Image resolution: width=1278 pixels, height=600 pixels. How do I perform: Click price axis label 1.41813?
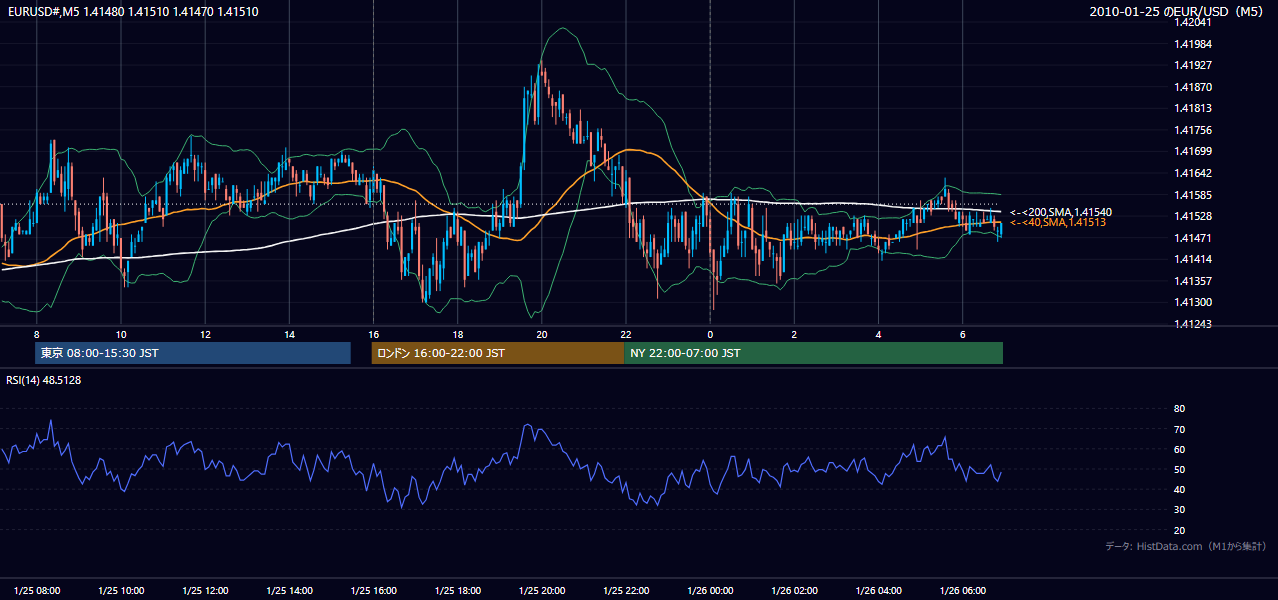pyautogui.click(x=1191, y=108)
